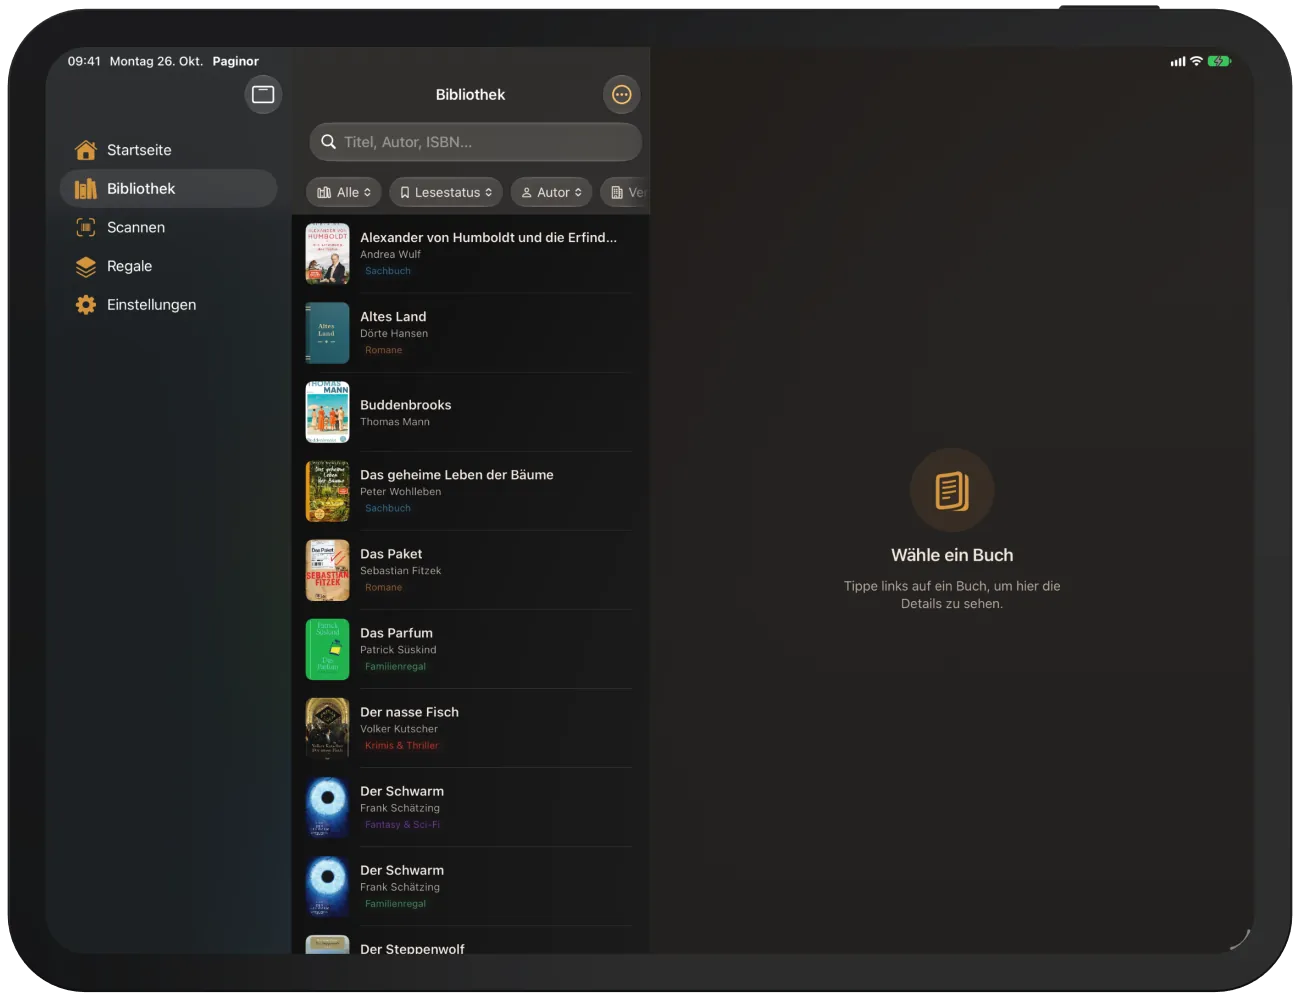The image size is (1300, 998).
Task: Open Der nasse Fisch cover thumbnail
Action: tap(327, 728)
